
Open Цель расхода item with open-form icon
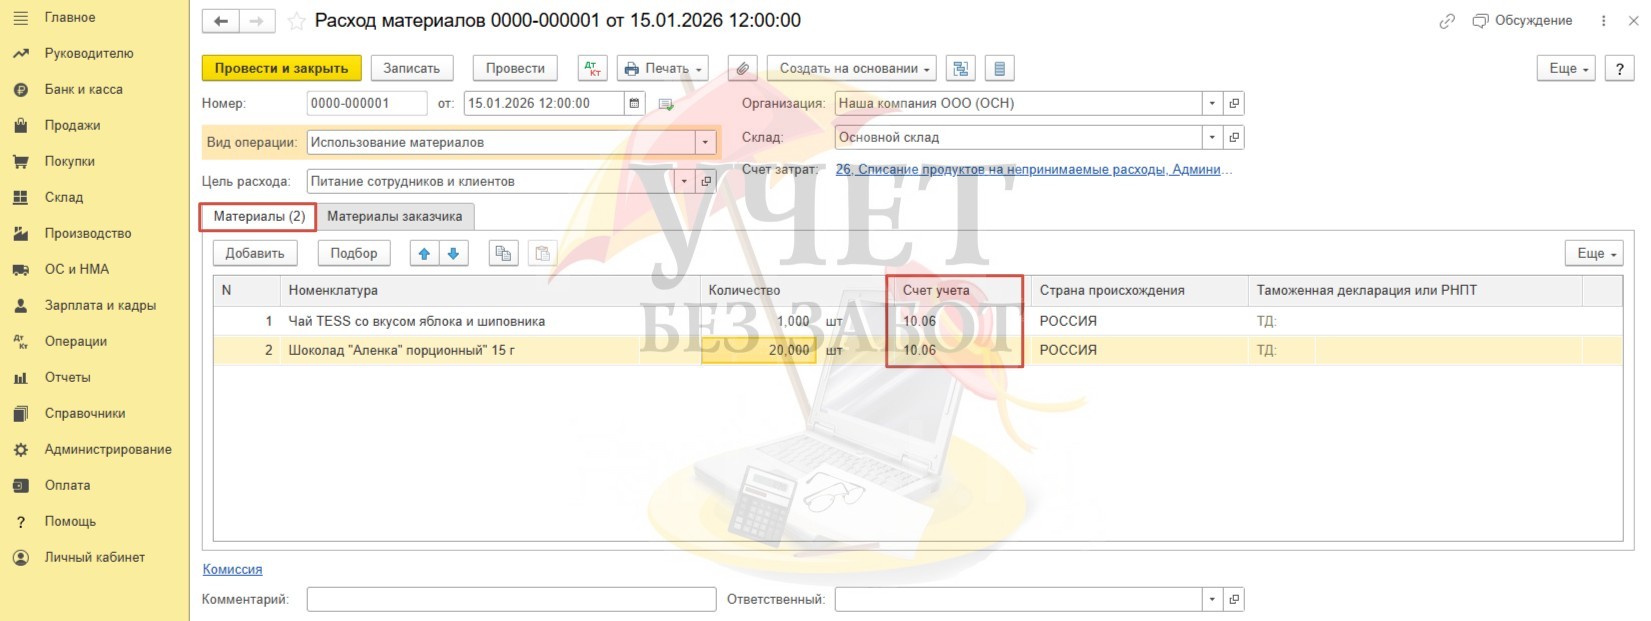click(x=706, y=181)
